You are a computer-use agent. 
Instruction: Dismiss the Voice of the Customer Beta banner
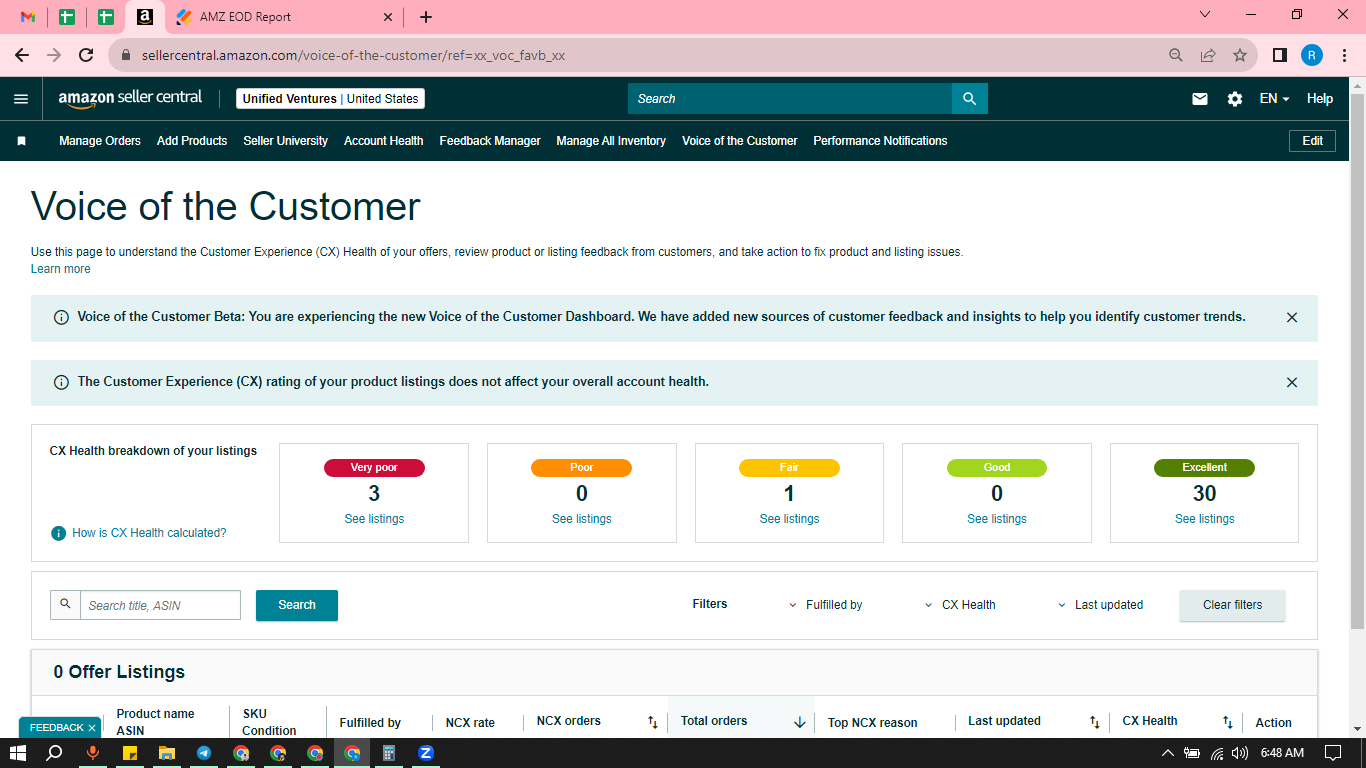tap(1292, 317)
